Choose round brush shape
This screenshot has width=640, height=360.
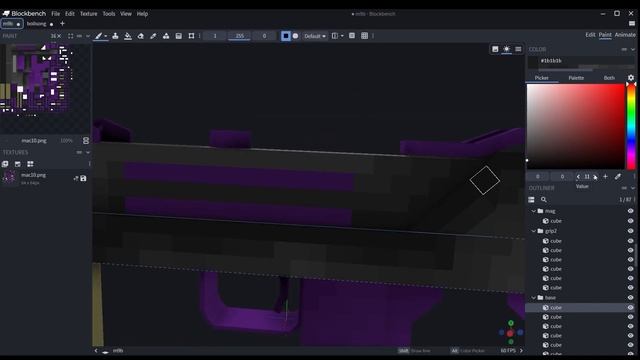pyautogui.click(x=296, y=36)
